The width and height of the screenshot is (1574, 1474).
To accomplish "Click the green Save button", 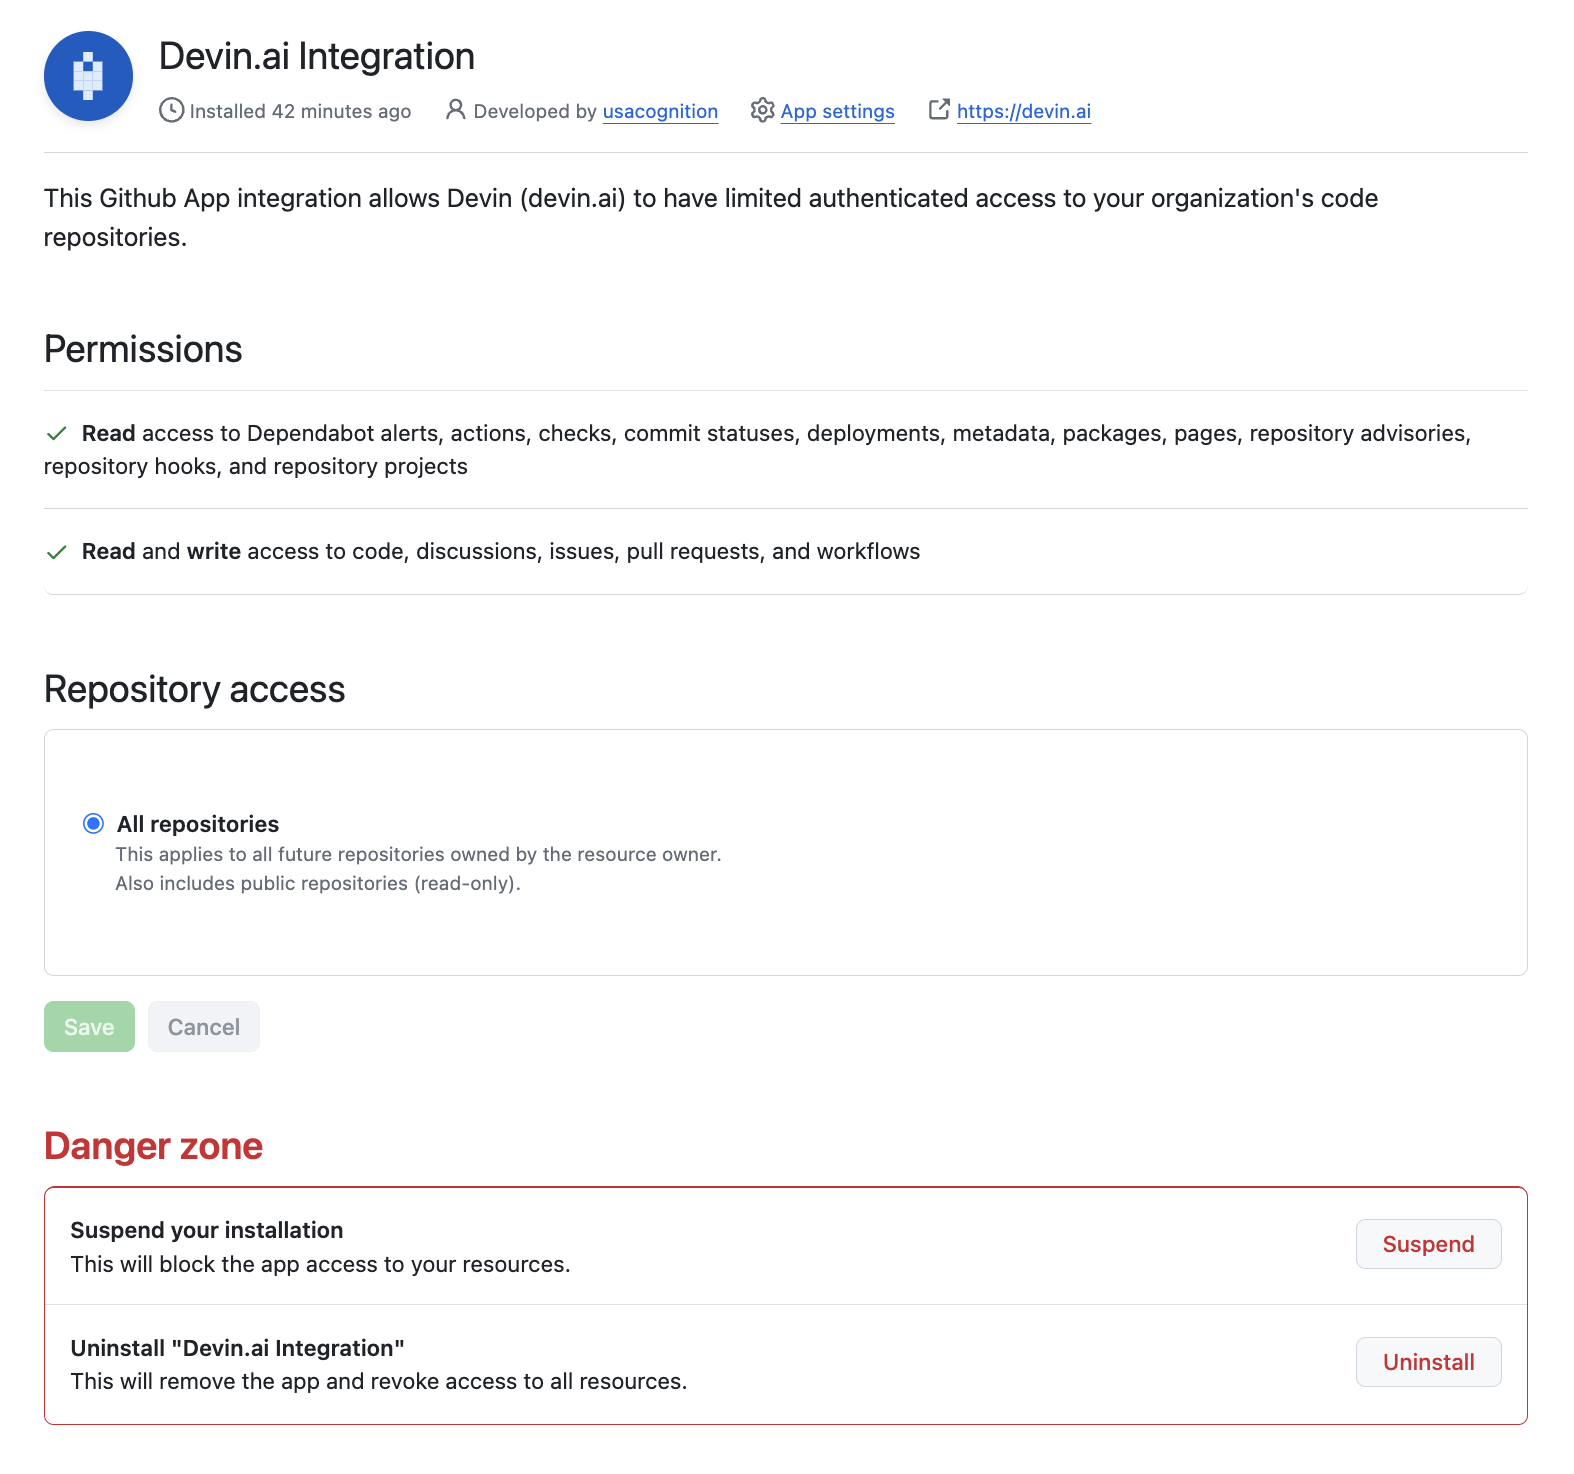I will (89, 1026).
